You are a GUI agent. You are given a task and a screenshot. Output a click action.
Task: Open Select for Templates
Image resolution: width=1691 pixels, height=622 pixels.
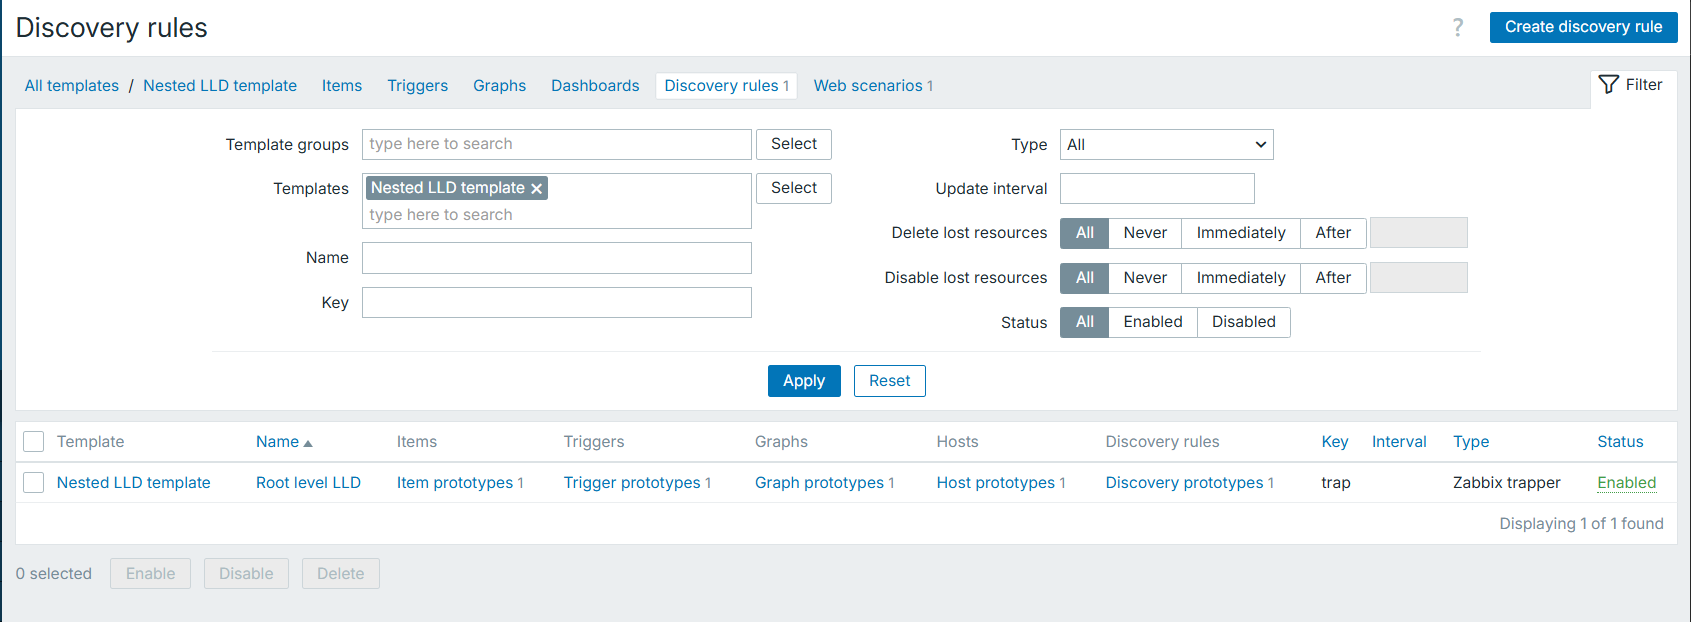pos(793,188)
